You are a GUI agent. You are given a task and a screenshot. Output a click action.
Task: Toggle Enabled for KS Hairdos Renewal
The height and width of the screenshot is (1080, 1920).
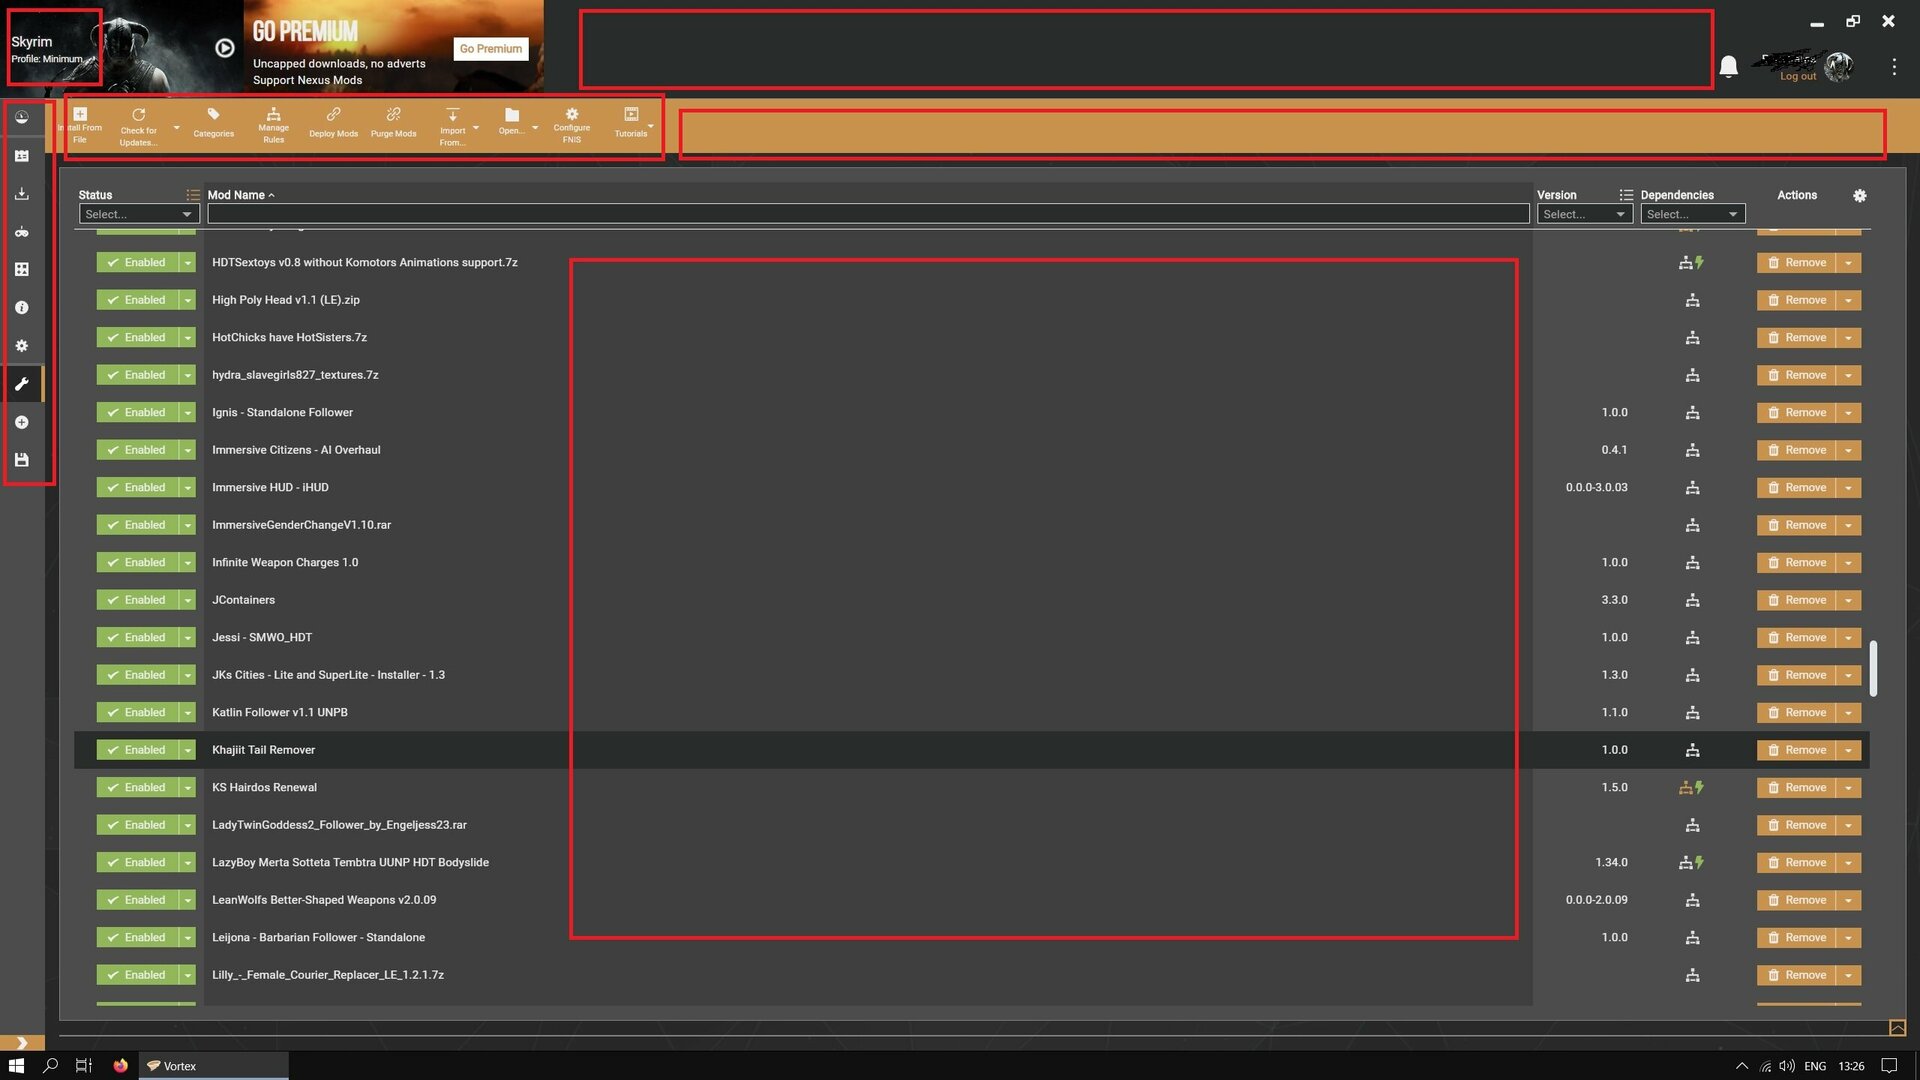click(137, 788)
